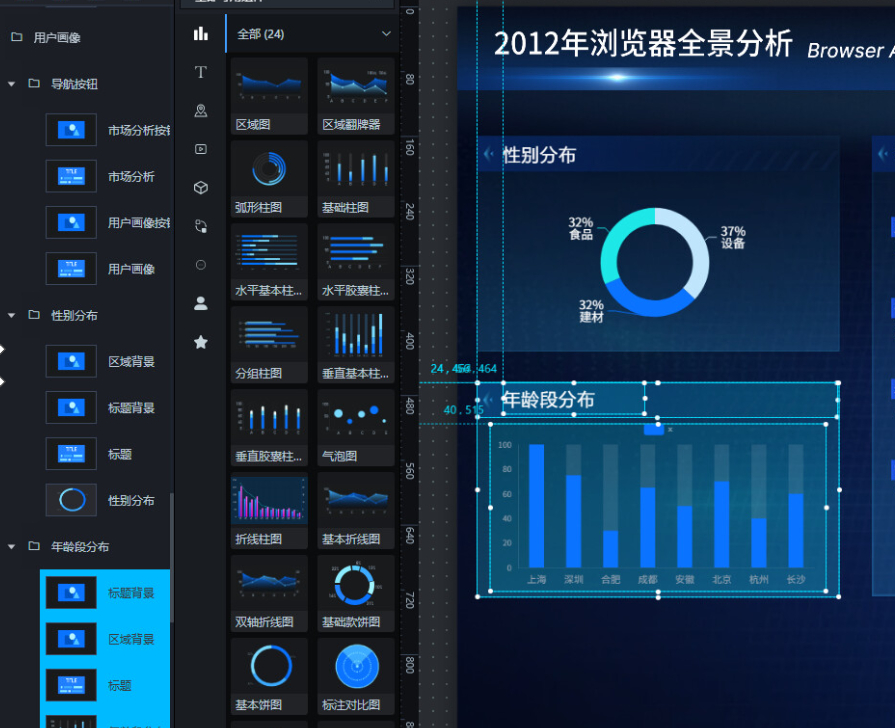Click the 2012年浏览器全景分析 dashboard title

tap(643, 43)
